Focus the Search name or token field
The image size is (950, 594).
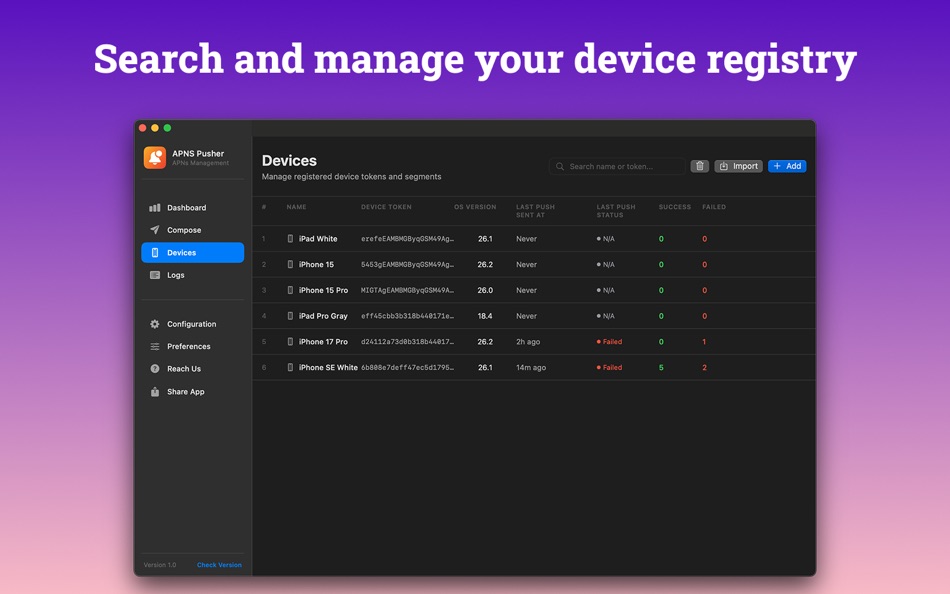click(617, 166)
